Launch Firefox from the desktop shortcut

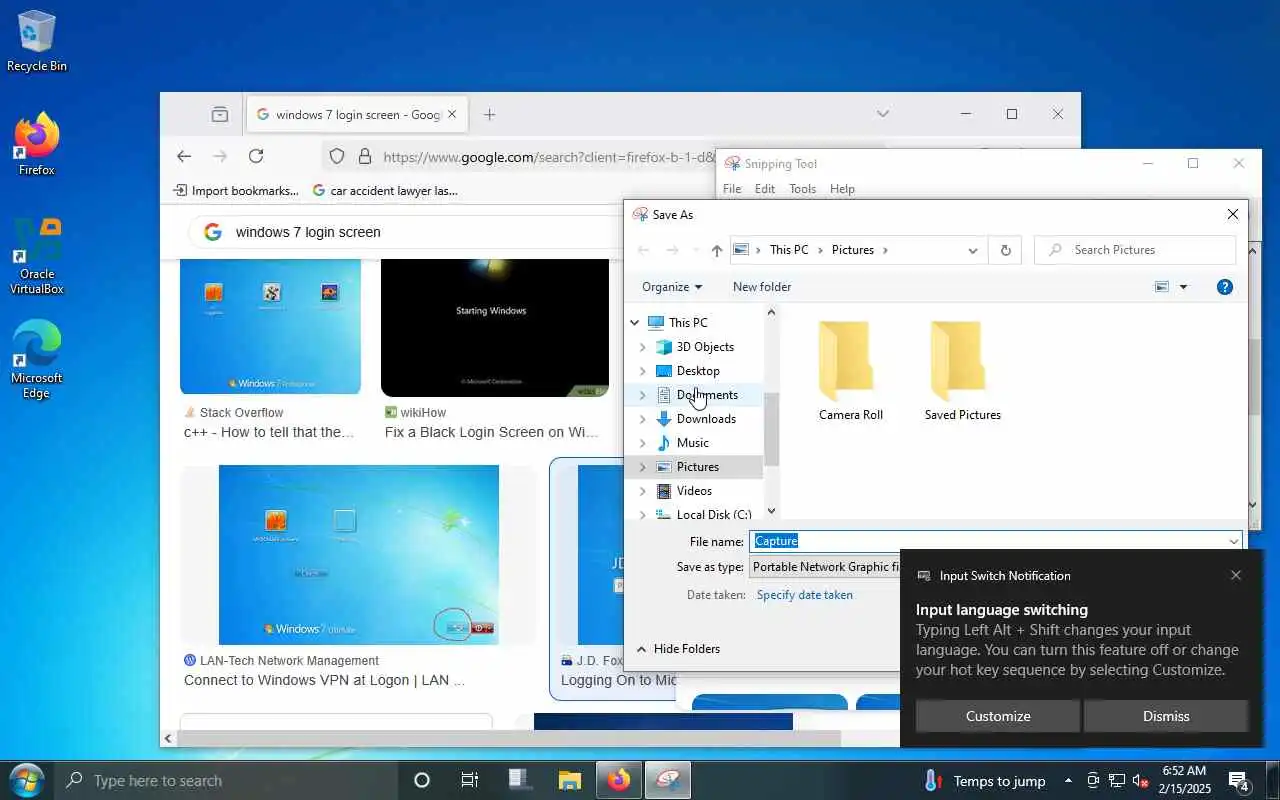[x=37, y=145]
